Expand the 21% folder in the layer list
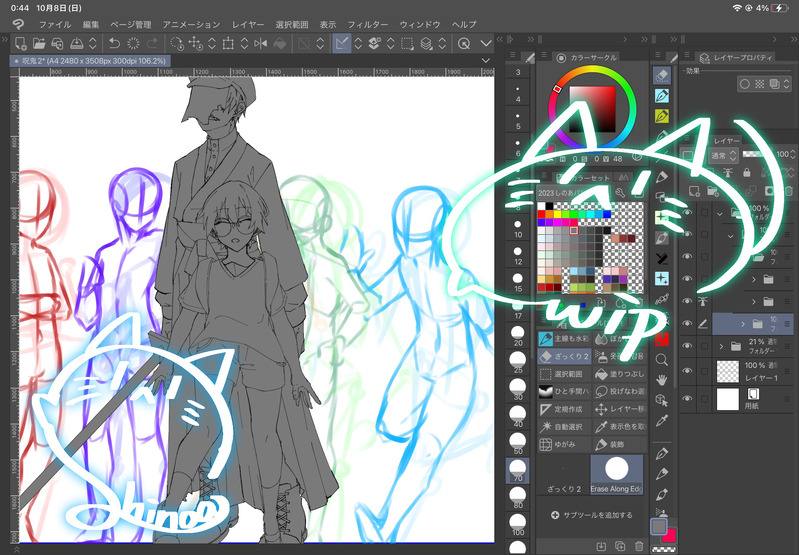This screenshot has height=555, width=799. click(721, 347)
